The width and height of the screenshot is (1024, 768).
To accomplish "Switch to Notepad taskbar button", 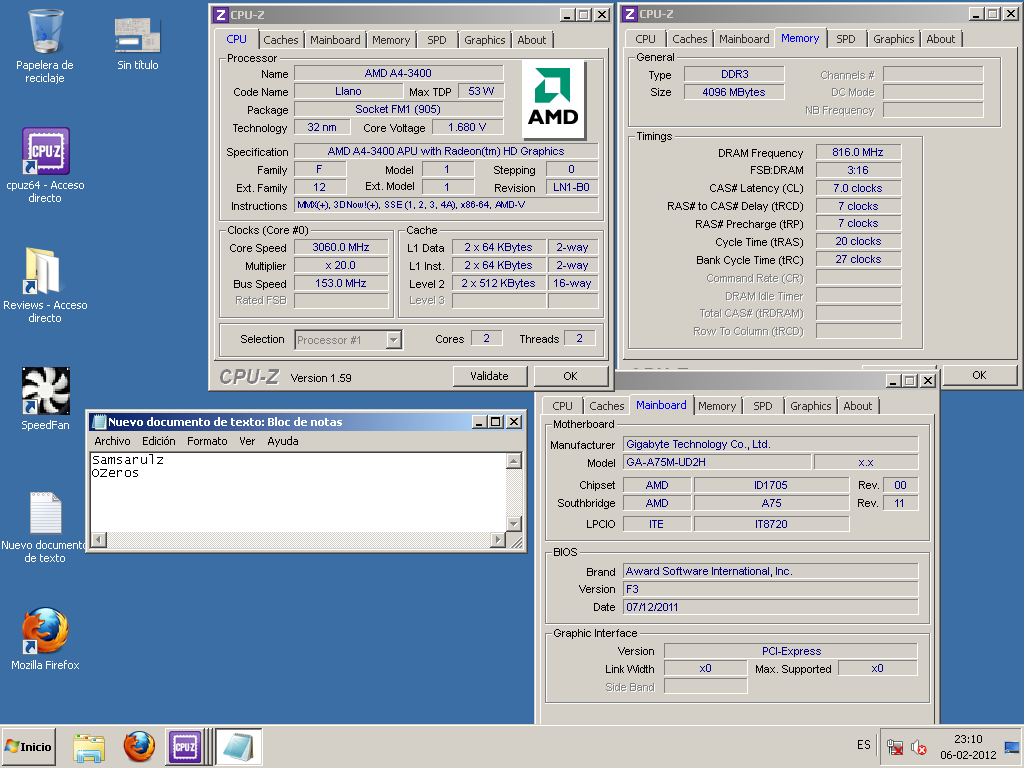I will tap(238, 746).
